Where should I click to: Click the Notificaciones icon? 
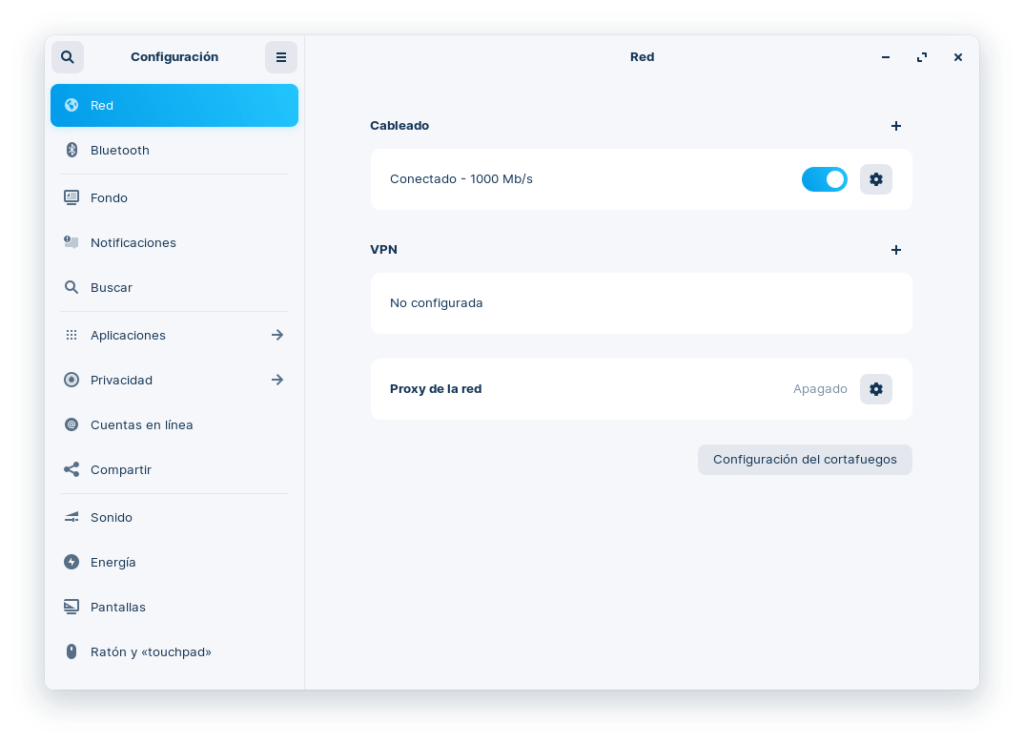pos(71,242)
